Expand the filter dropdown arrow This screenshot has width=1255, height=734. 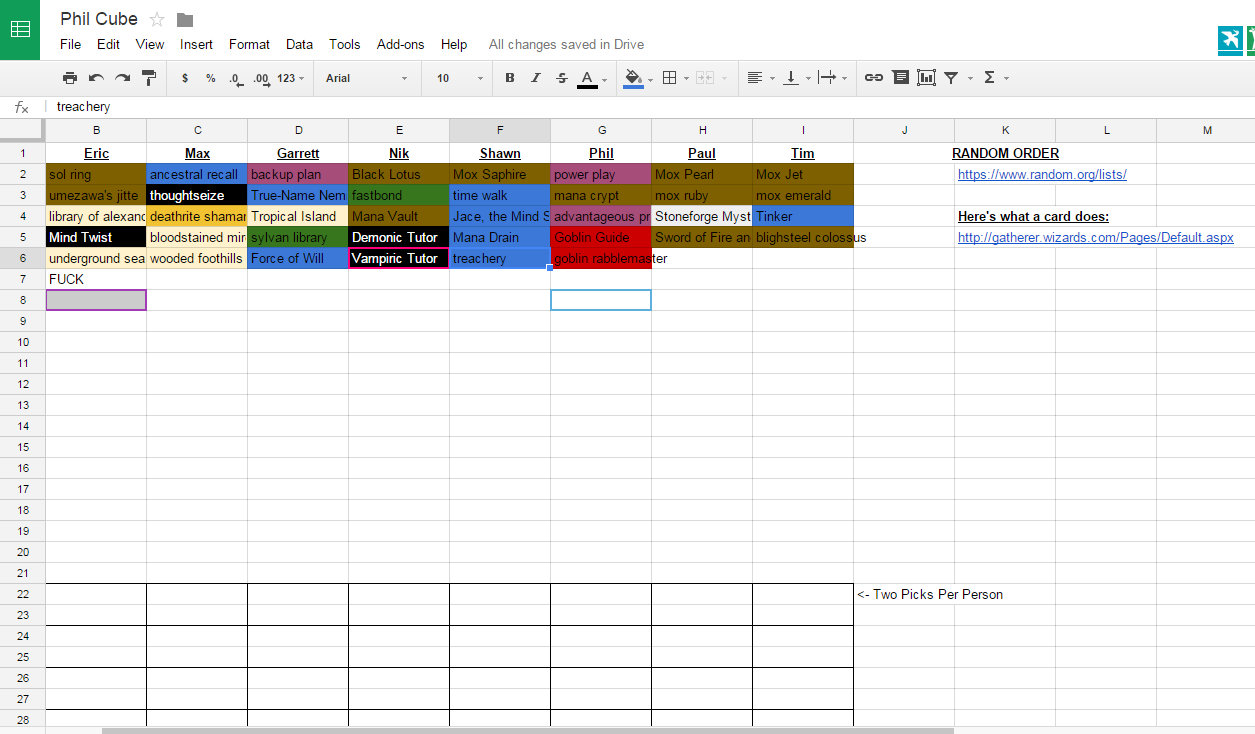(969, 79)
